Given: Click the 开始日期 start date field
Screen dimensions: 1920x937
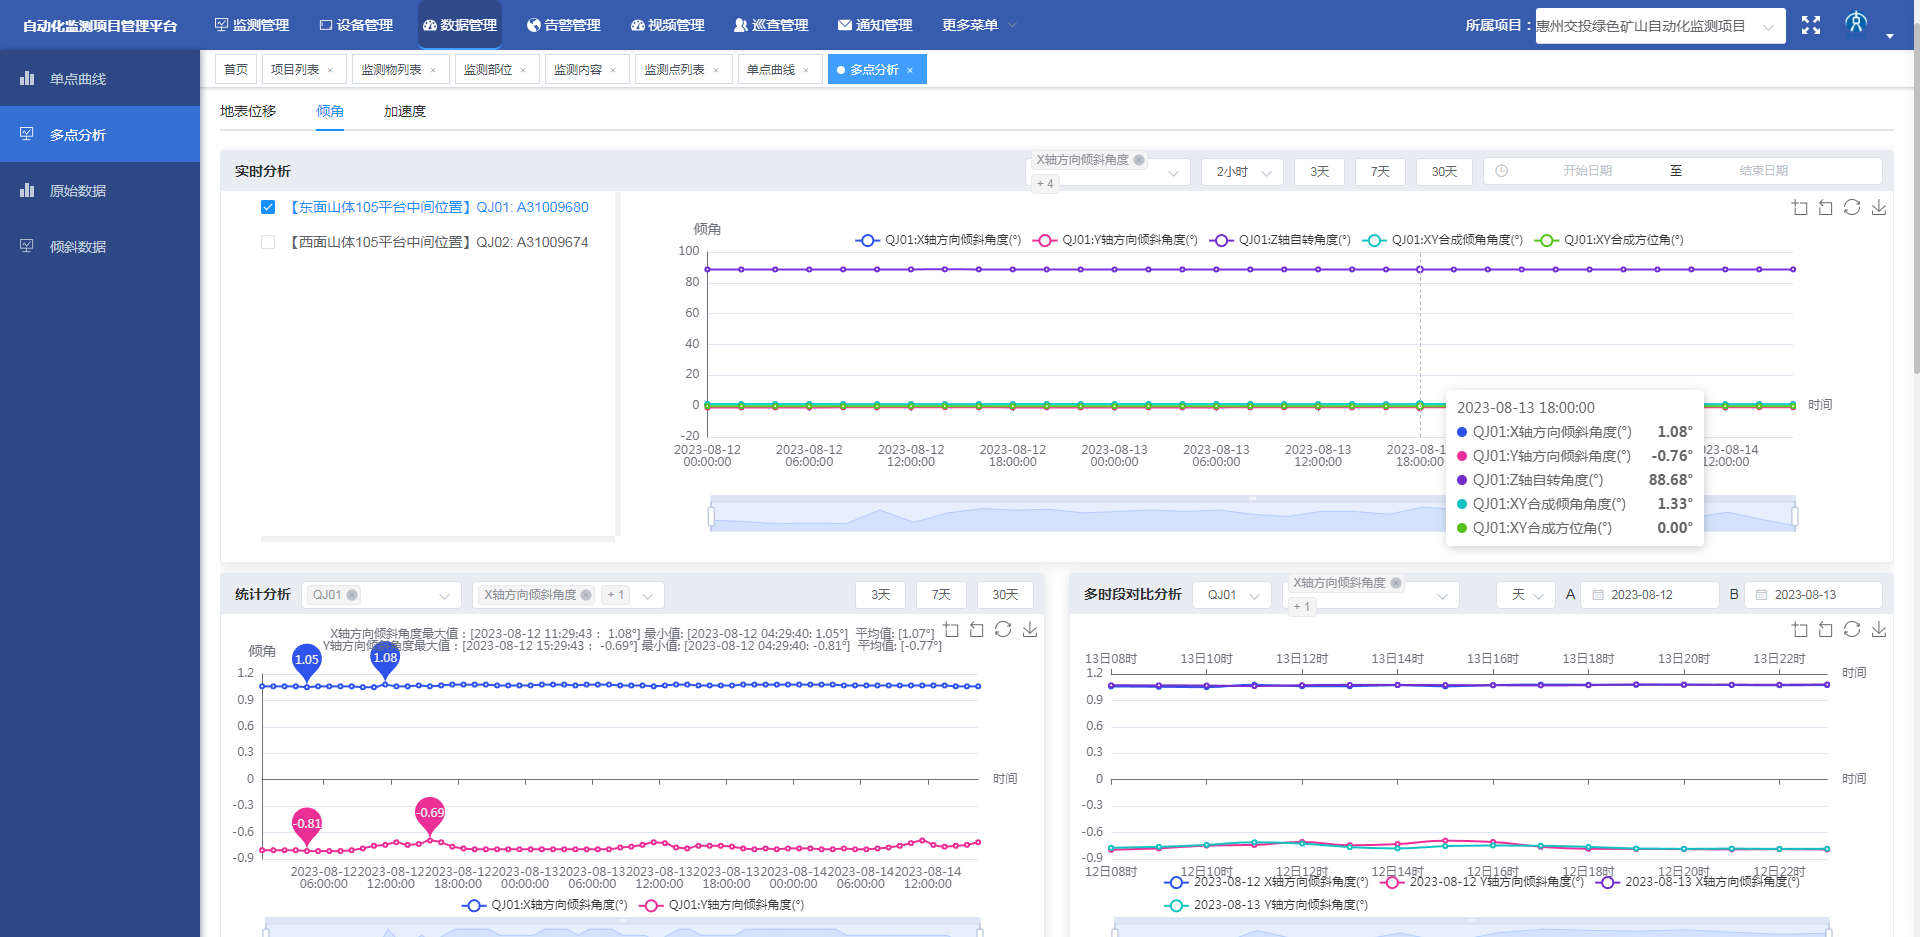Looking at the screenshot, I should click(x=1587, y=171).
